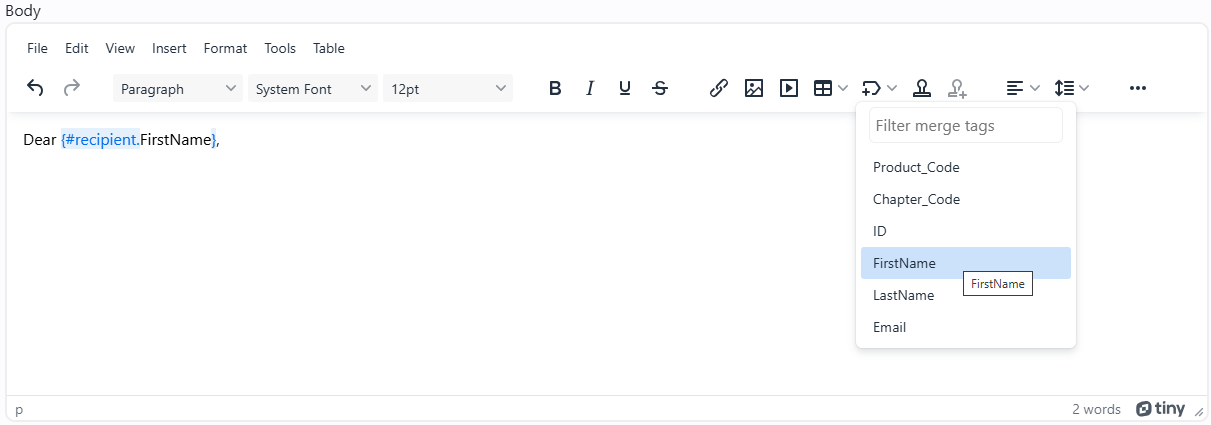The height and width of the screenshot is (425, 1211).
Task: Expand the table insert dropdown arrow
Action: [844, 88]
